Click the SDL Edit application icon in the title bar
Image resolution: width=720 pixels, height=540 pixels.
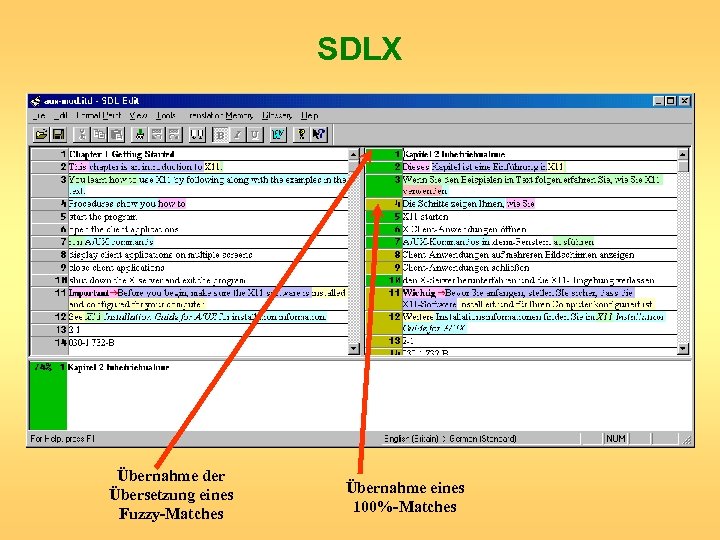35,101
